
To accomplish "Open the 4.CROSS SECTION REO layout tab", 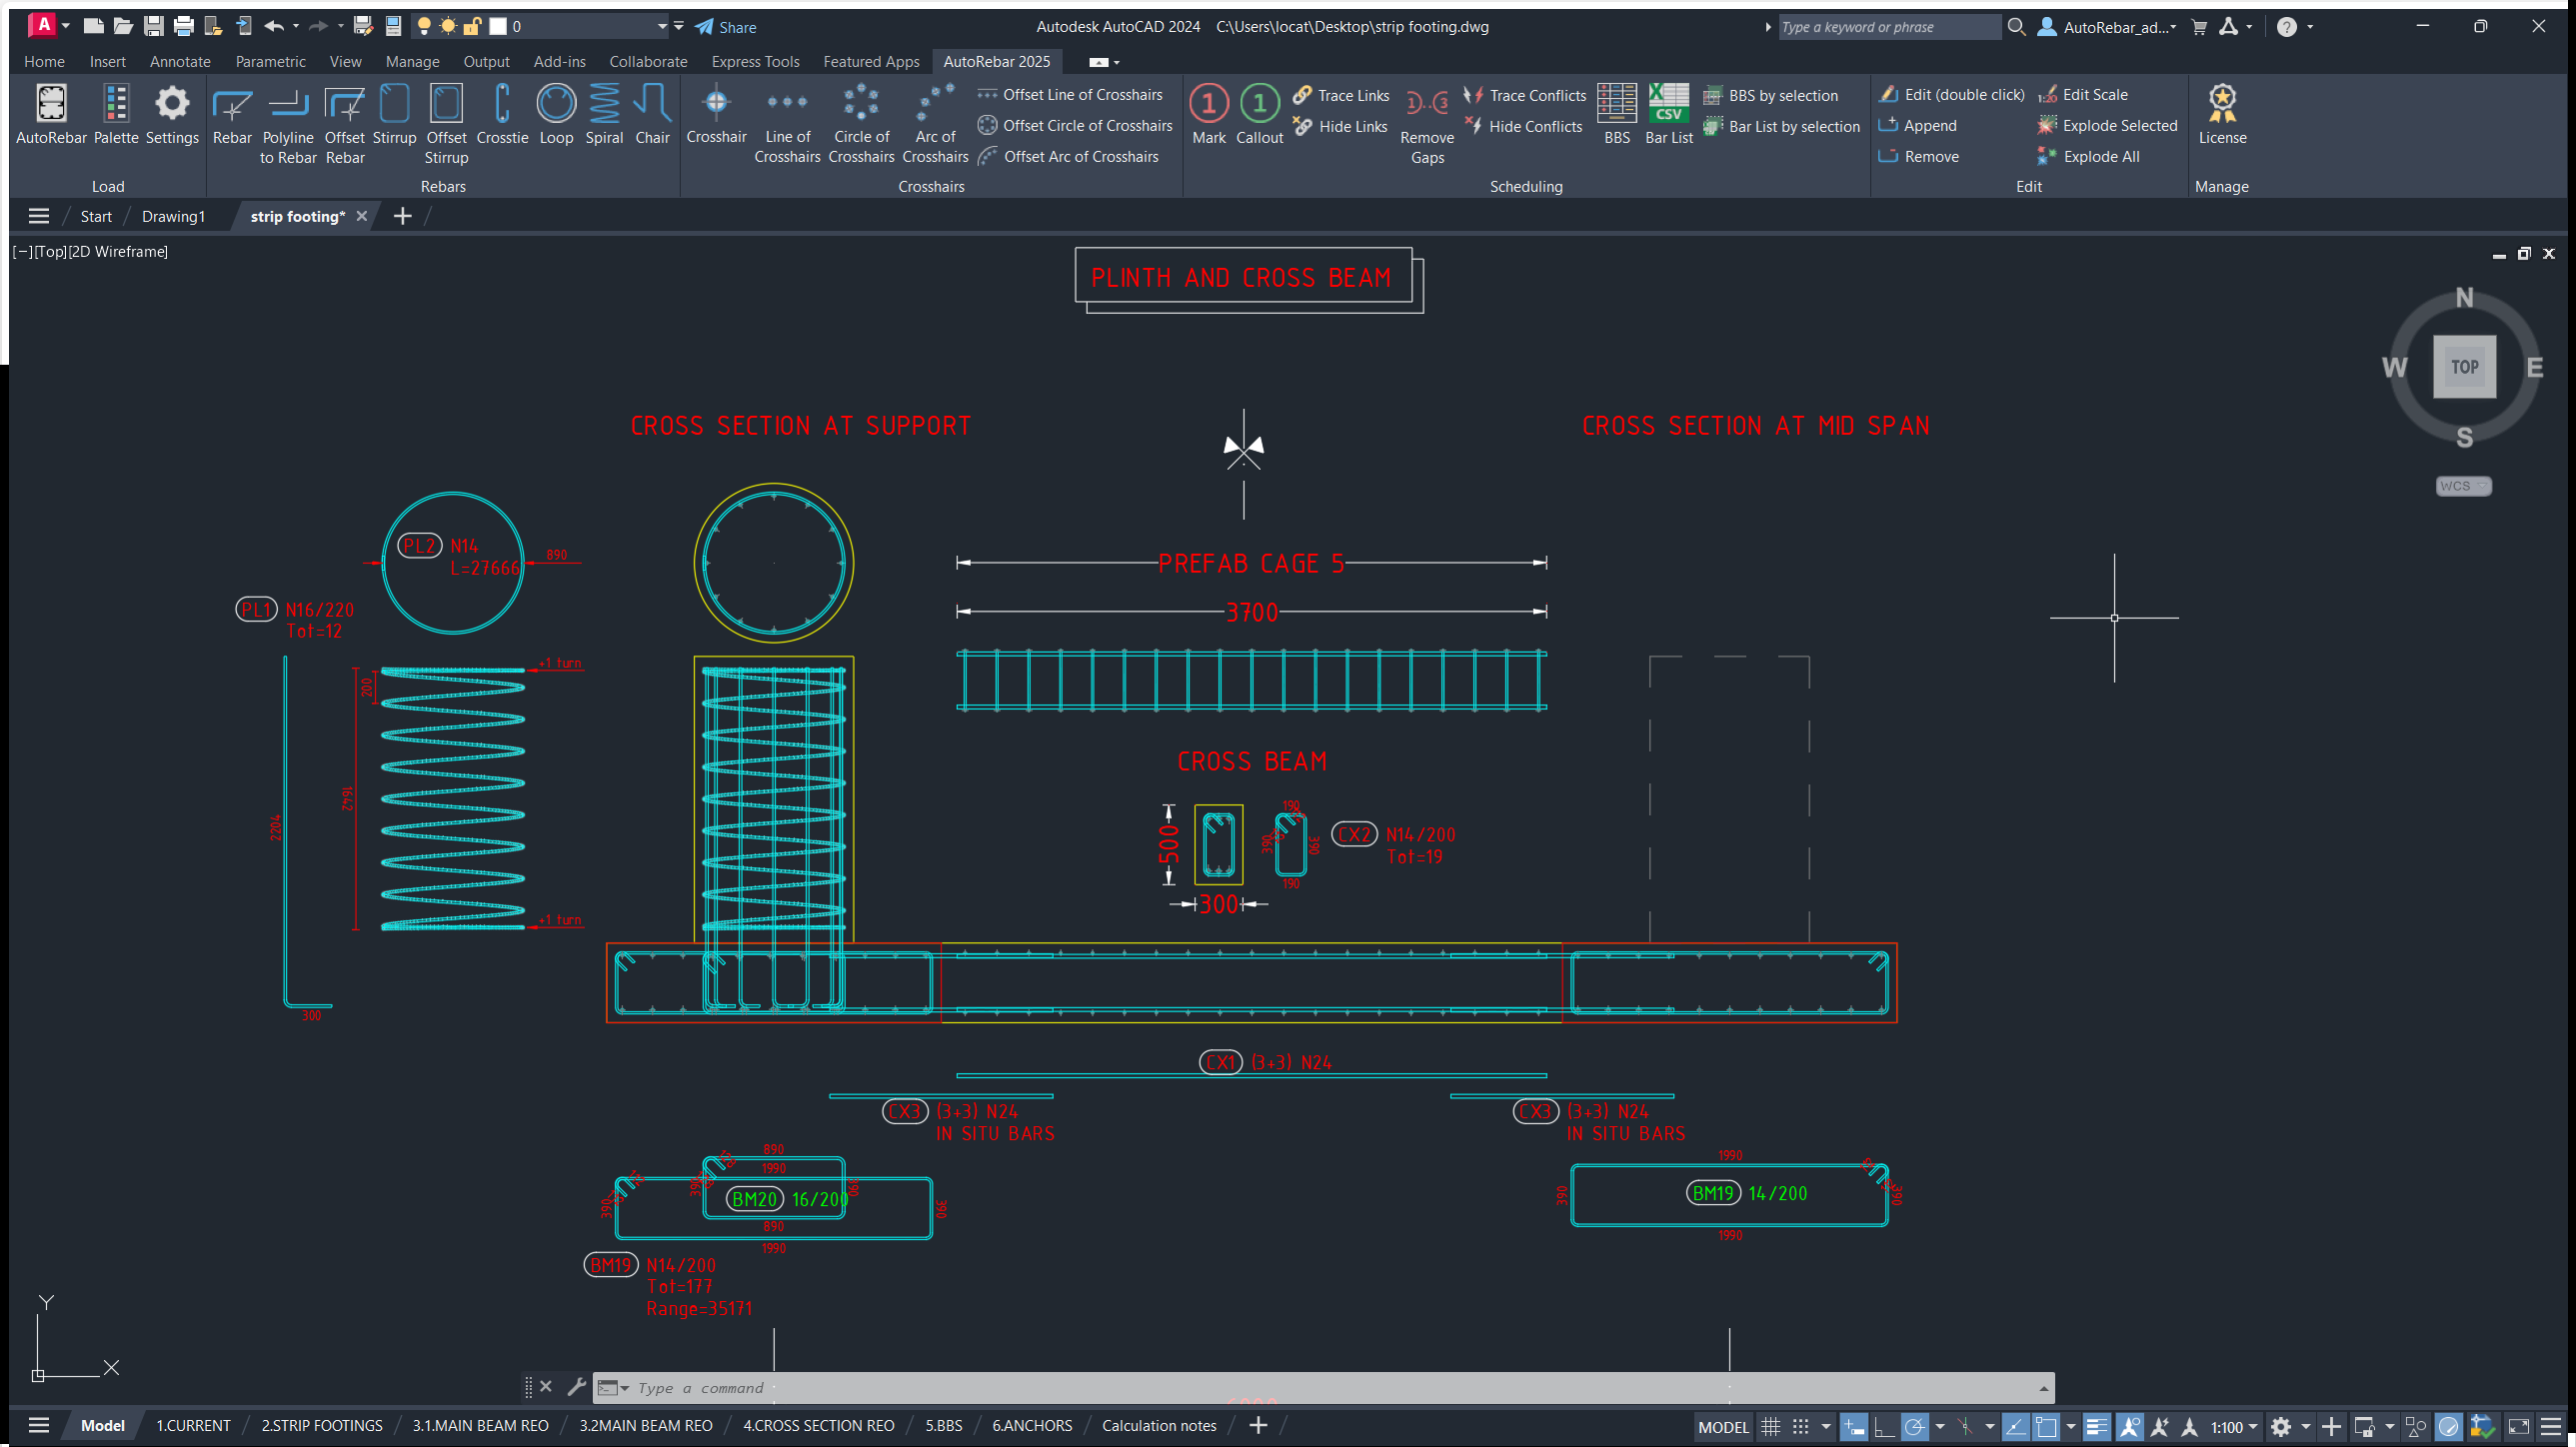I will (x=818, y=1425).
